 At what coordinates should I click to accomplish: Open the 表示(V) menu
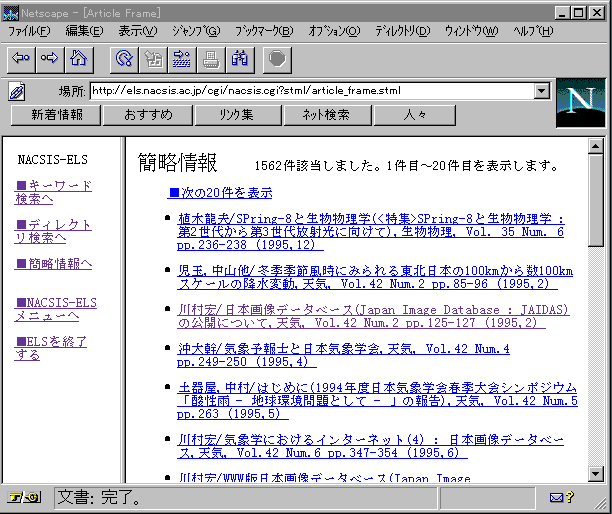point(138,31)
